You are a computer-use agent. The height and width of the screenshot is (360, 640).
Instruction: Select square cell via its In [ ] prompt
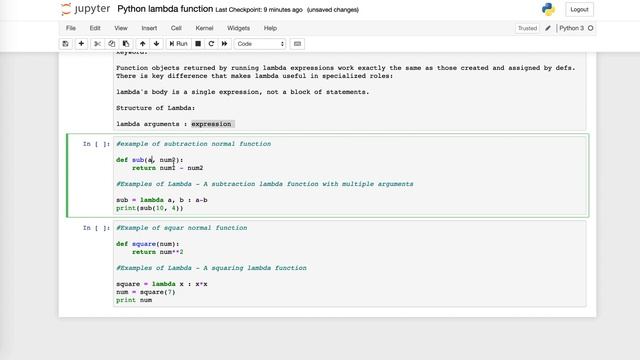tap(96, 228)
